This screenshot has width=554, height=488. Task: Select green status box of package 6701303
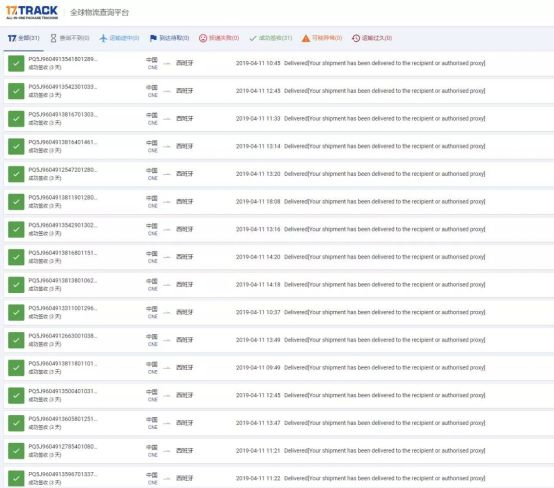tap(16, 119)
